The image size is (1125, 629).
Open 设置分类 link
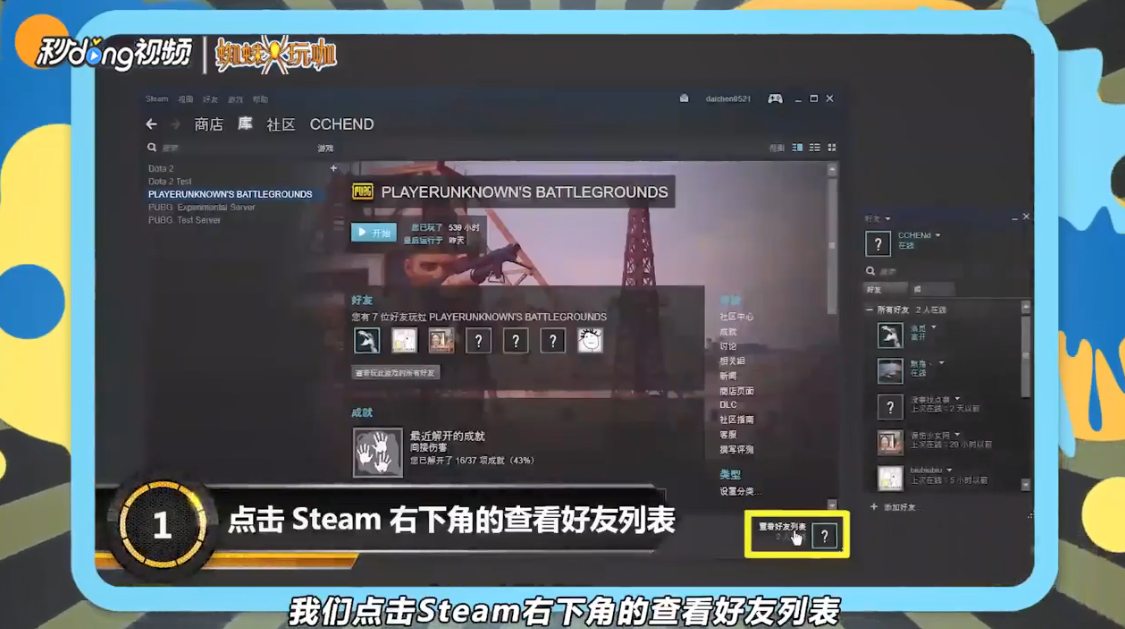[740, 491]
